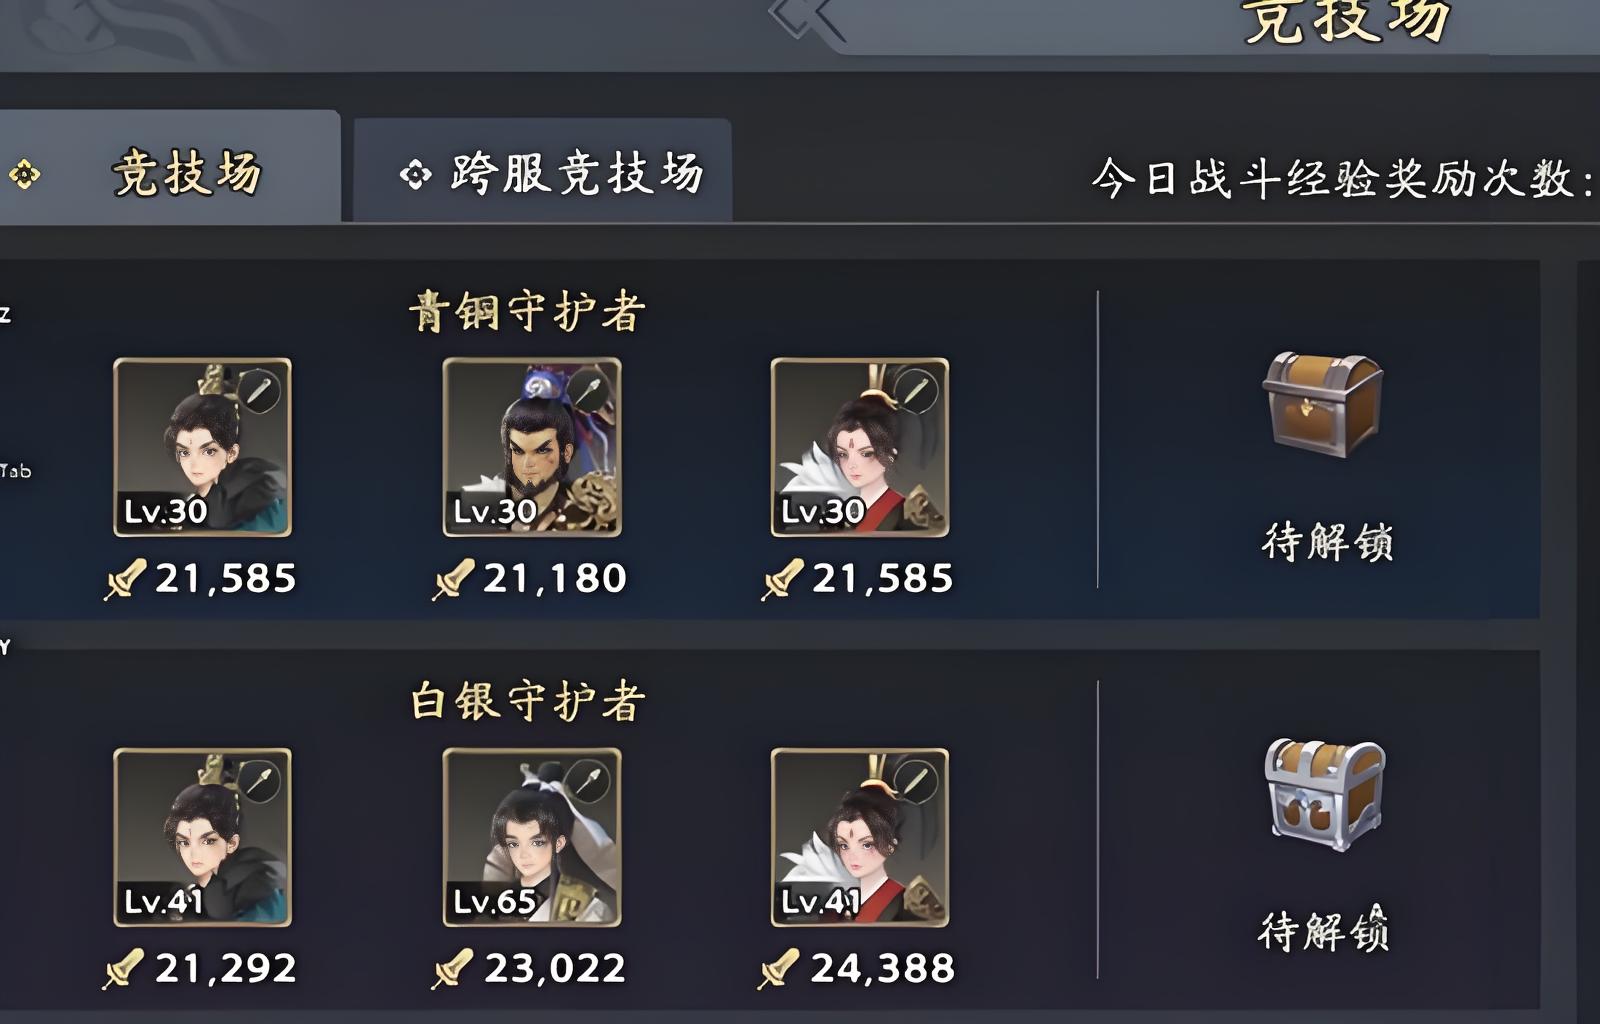Select Lv.41 female hero with 24,388 power
1600x1024 pixels.
coord(860,837)
